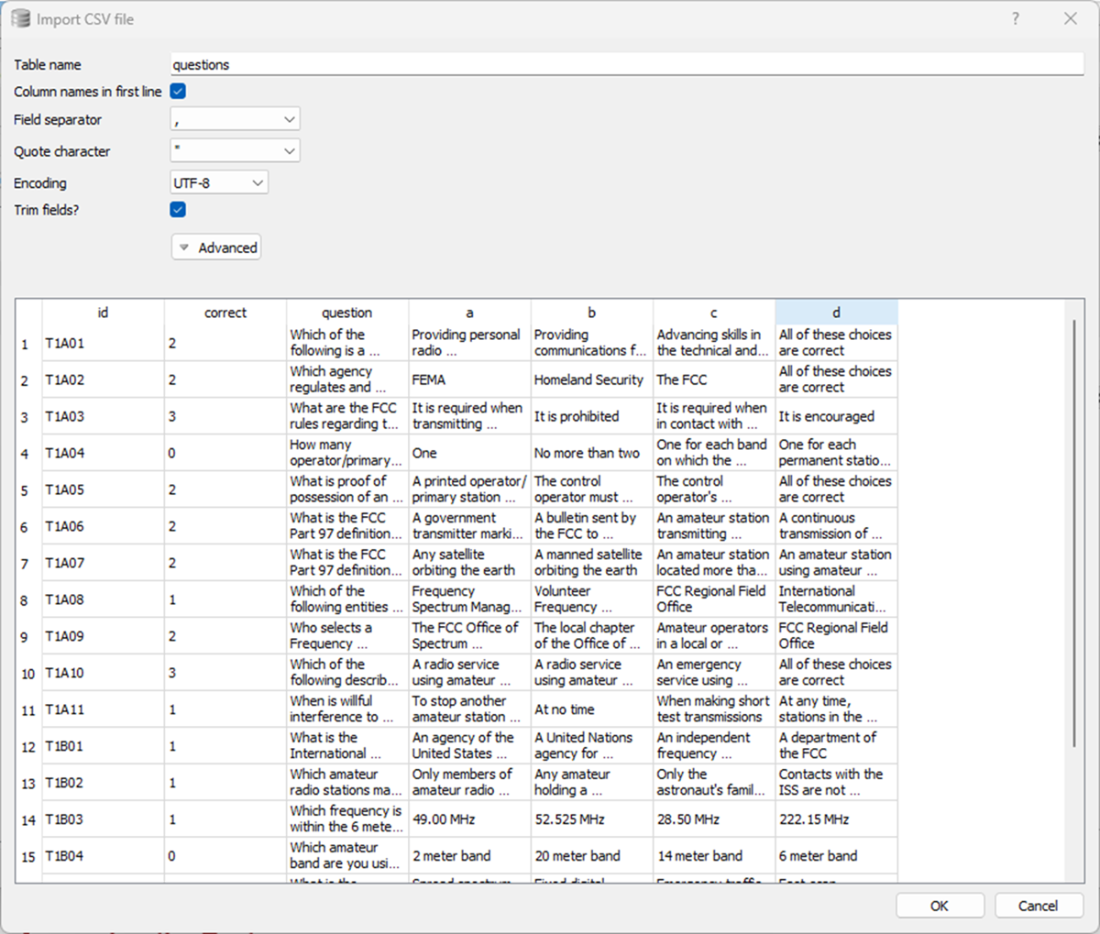
Task: Select the 'a' column header
Action: tap(469, 313)
